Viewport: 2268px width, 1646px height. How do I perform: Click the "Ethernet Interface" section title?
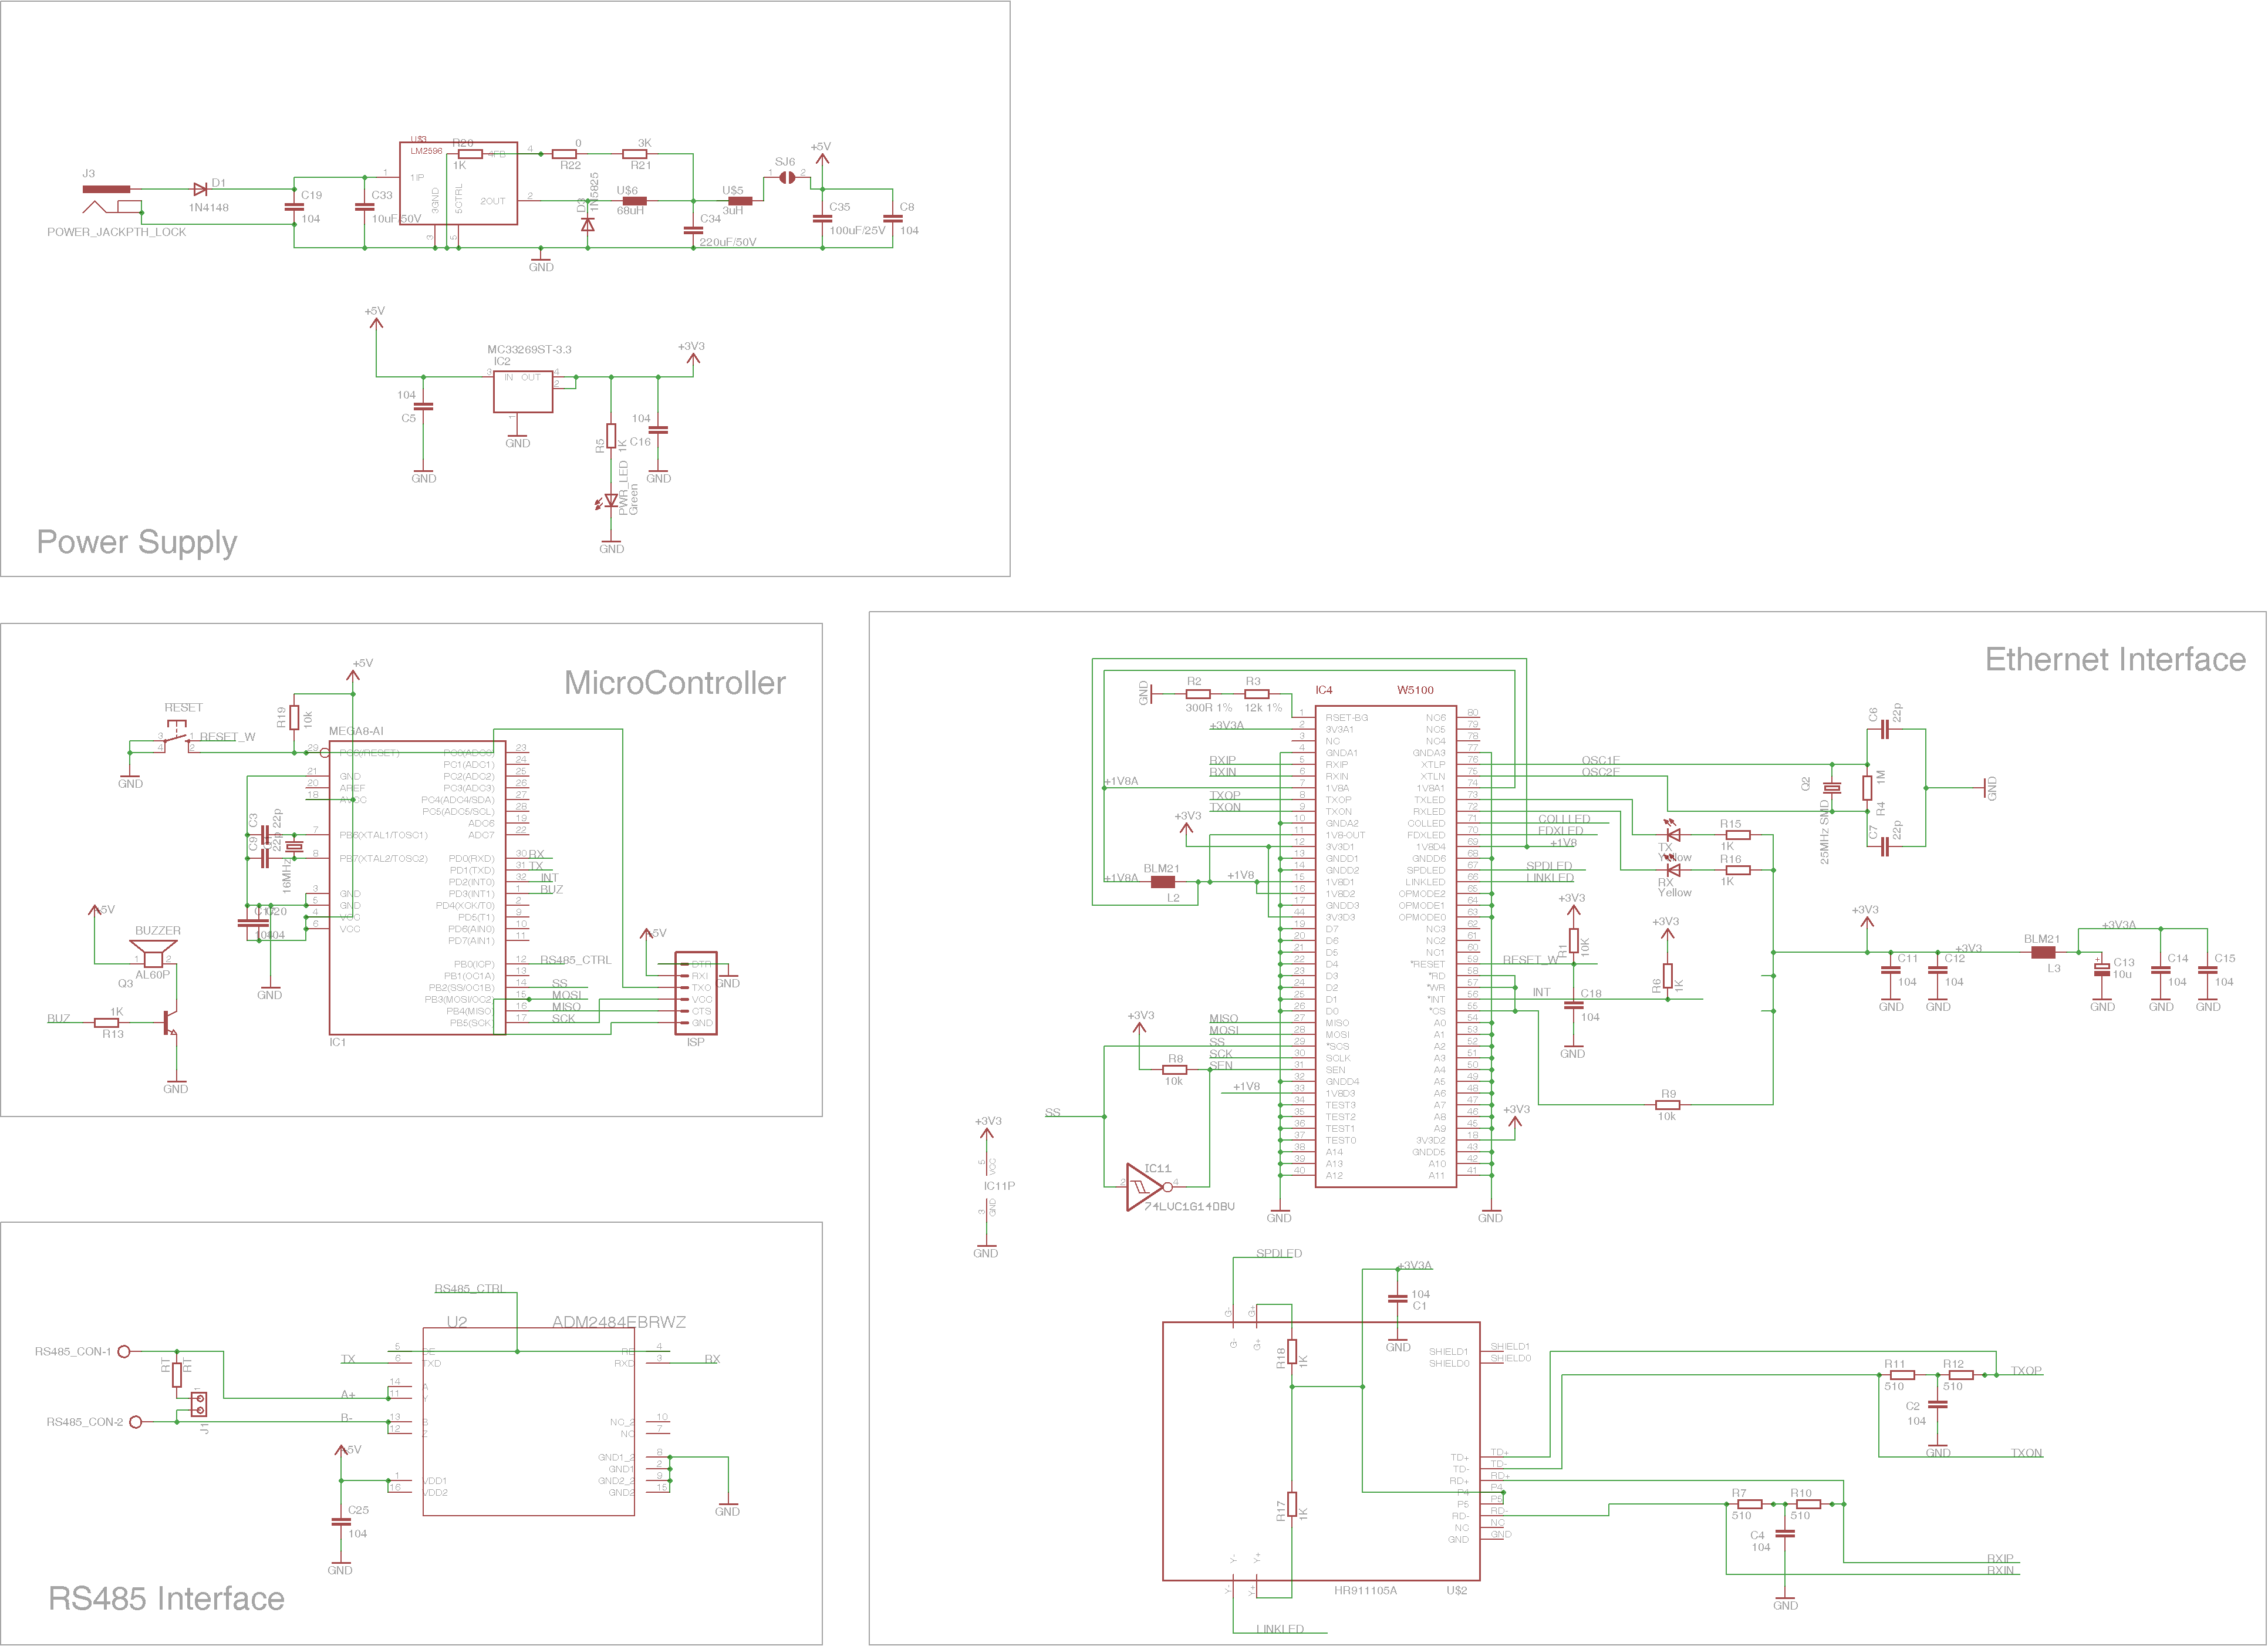click(x=2115, y=660)
